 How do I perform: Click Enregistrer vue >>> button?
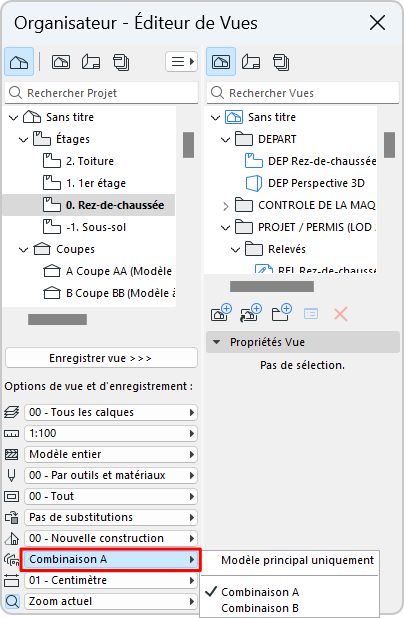101,358
